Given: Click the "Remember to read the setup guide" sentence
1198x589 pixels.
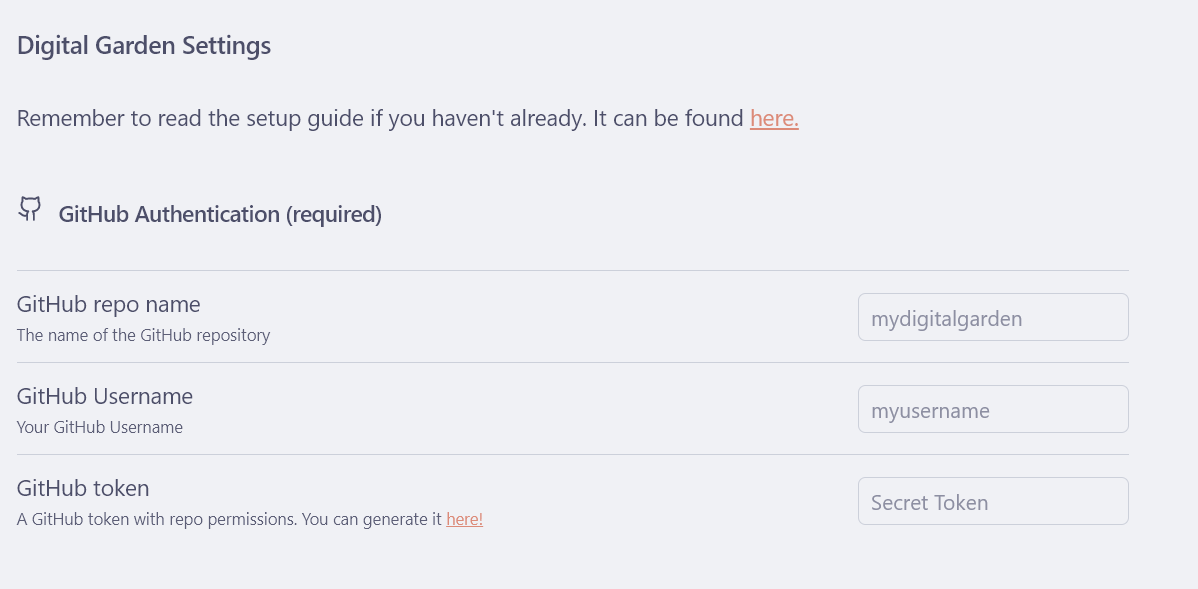Looking at the screenshot, I should [x=300, y=119].
